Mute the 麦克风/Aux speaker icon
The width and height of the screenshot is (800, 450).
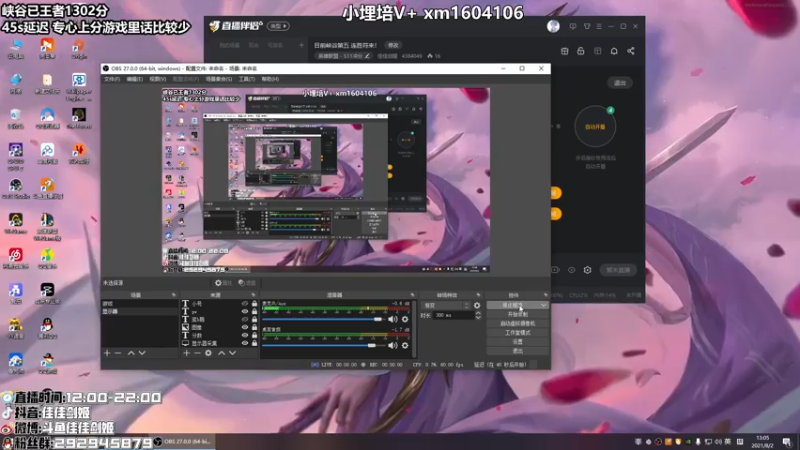[x=392, y=319]
